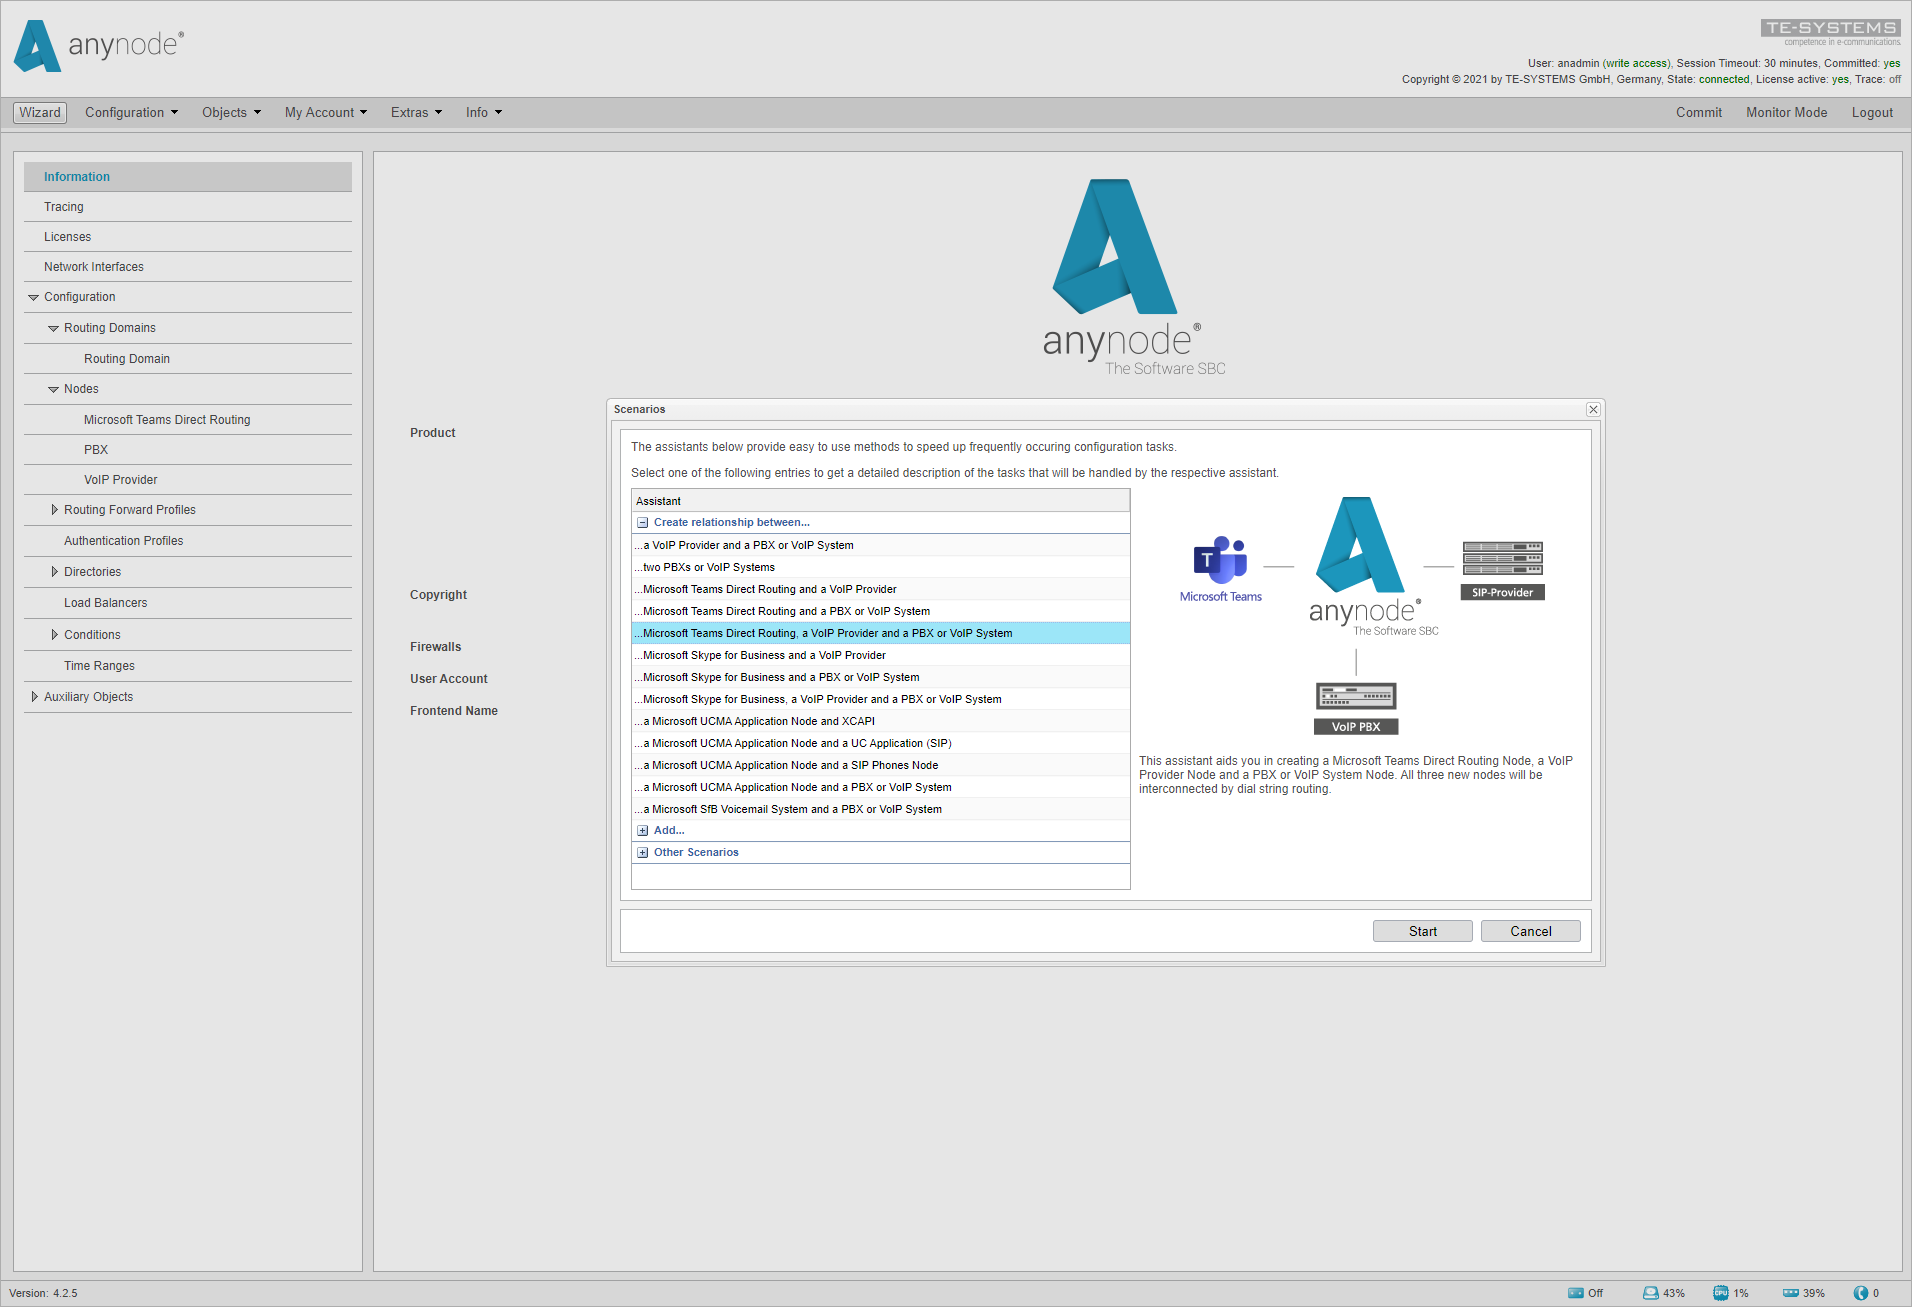1912x1307 pixels.
Task: Click the Version 4.2.5 status text
Action: (43, 1293)
